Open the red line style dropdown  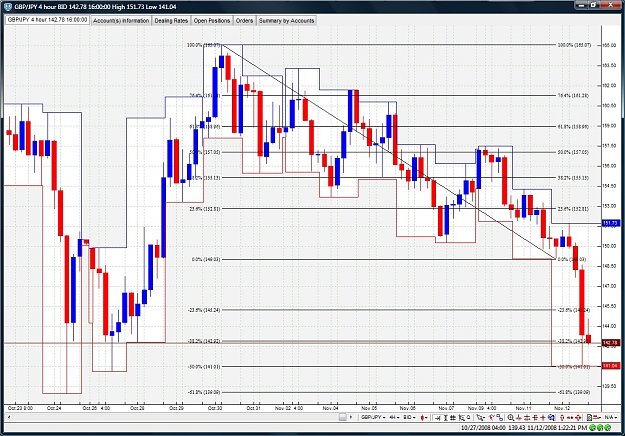(597, 418)
